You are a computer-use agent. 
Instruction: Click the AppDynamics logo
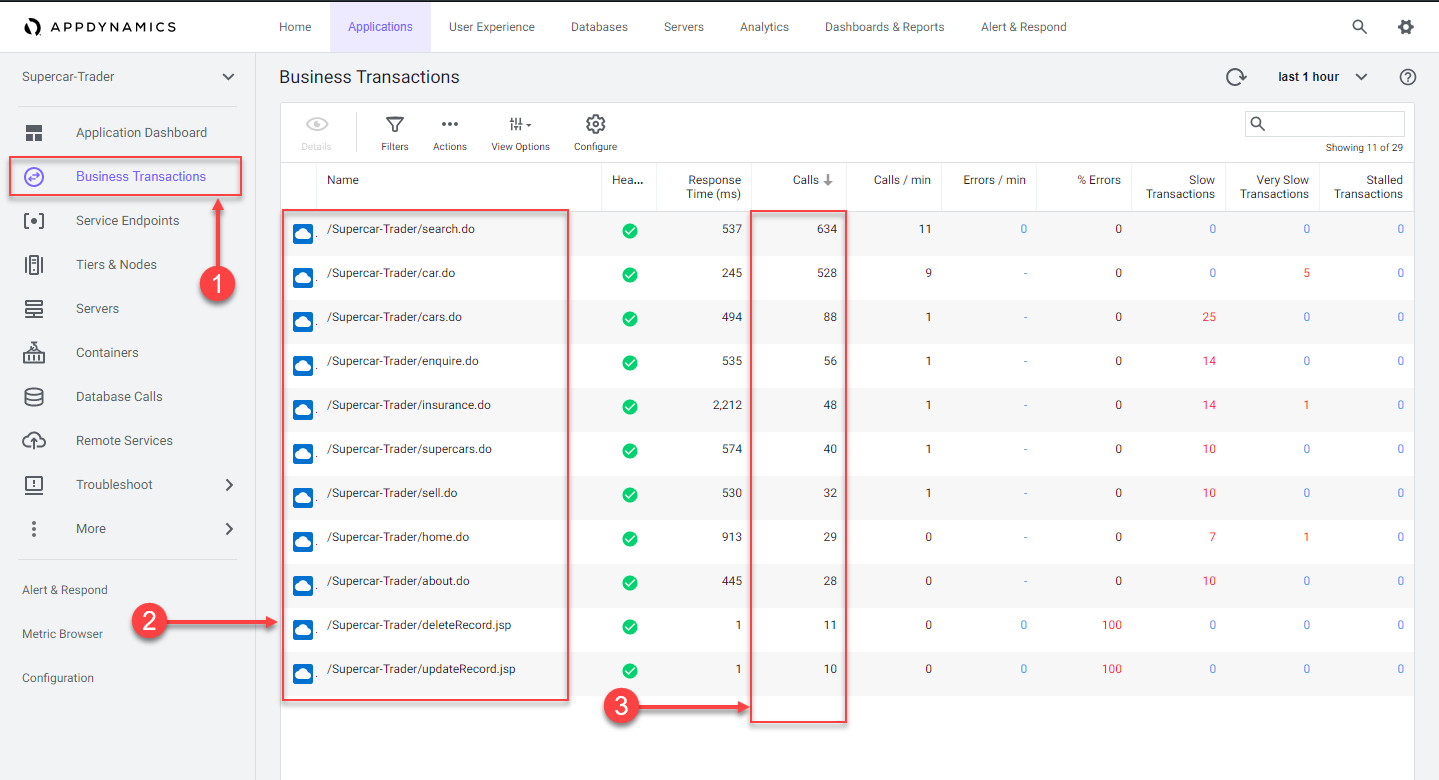tap(100, 27)
